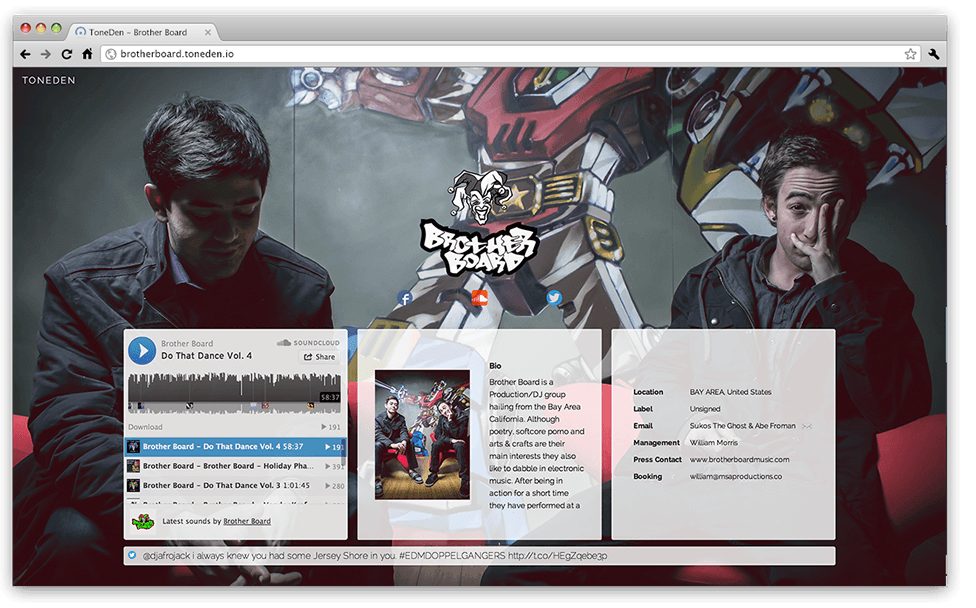
Task: Click the Download link in player
Action: [x=145, y=427]
